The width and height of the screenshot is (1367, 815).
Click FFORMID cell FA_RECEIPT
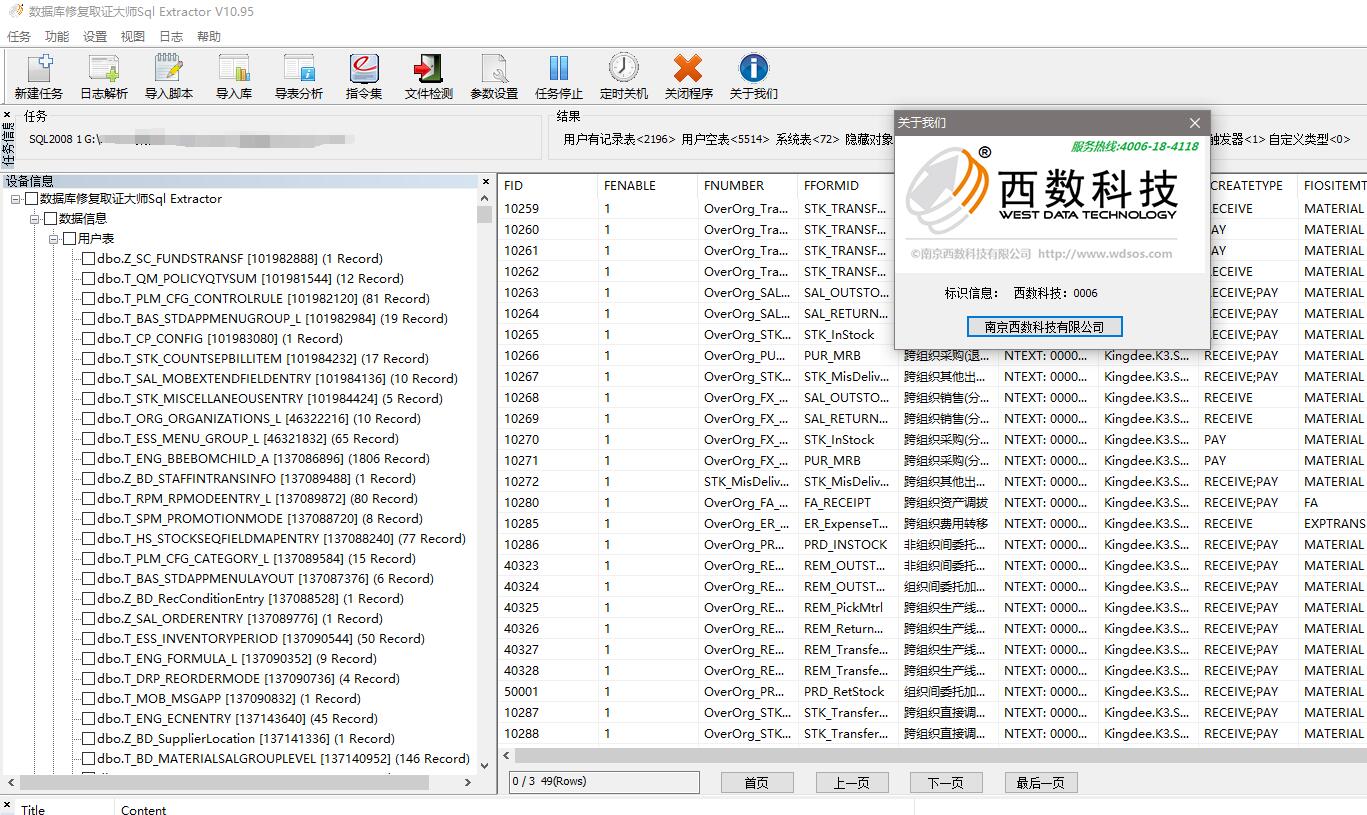(837, 503)
